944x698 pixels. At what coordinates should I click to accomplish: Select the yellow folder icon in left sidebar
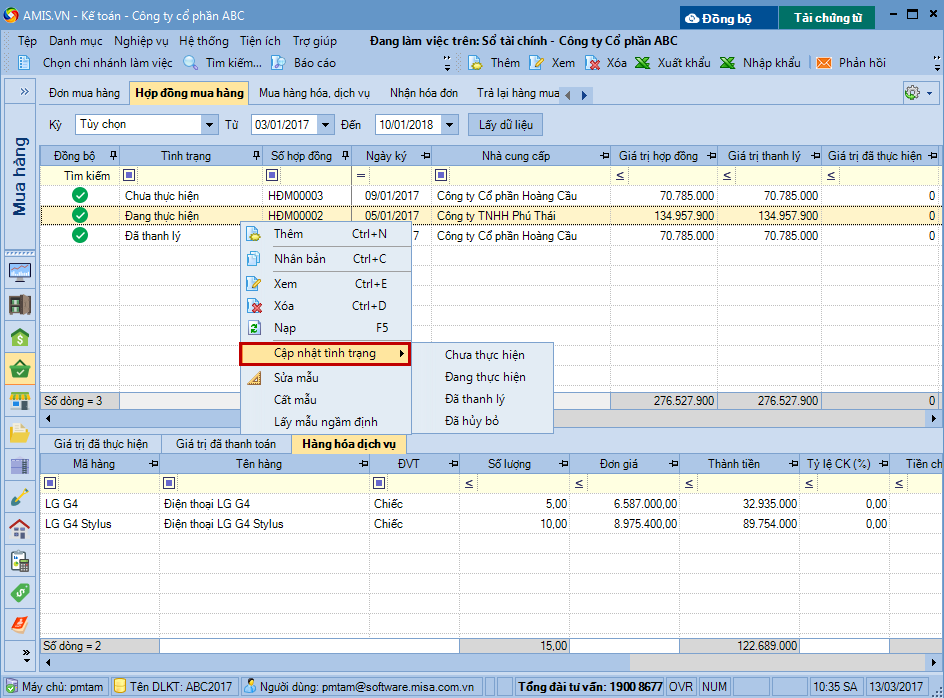[x=20, y=433]
